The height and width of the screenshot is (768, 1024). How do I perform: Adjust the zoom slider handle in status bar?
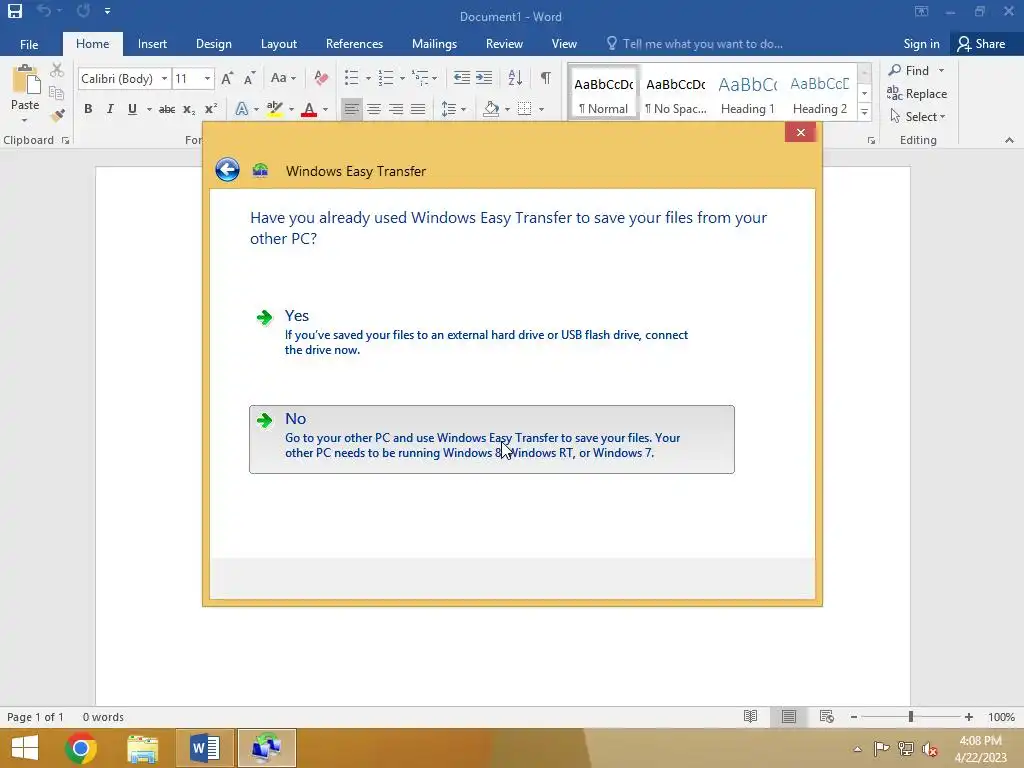[x=910, y=717]
